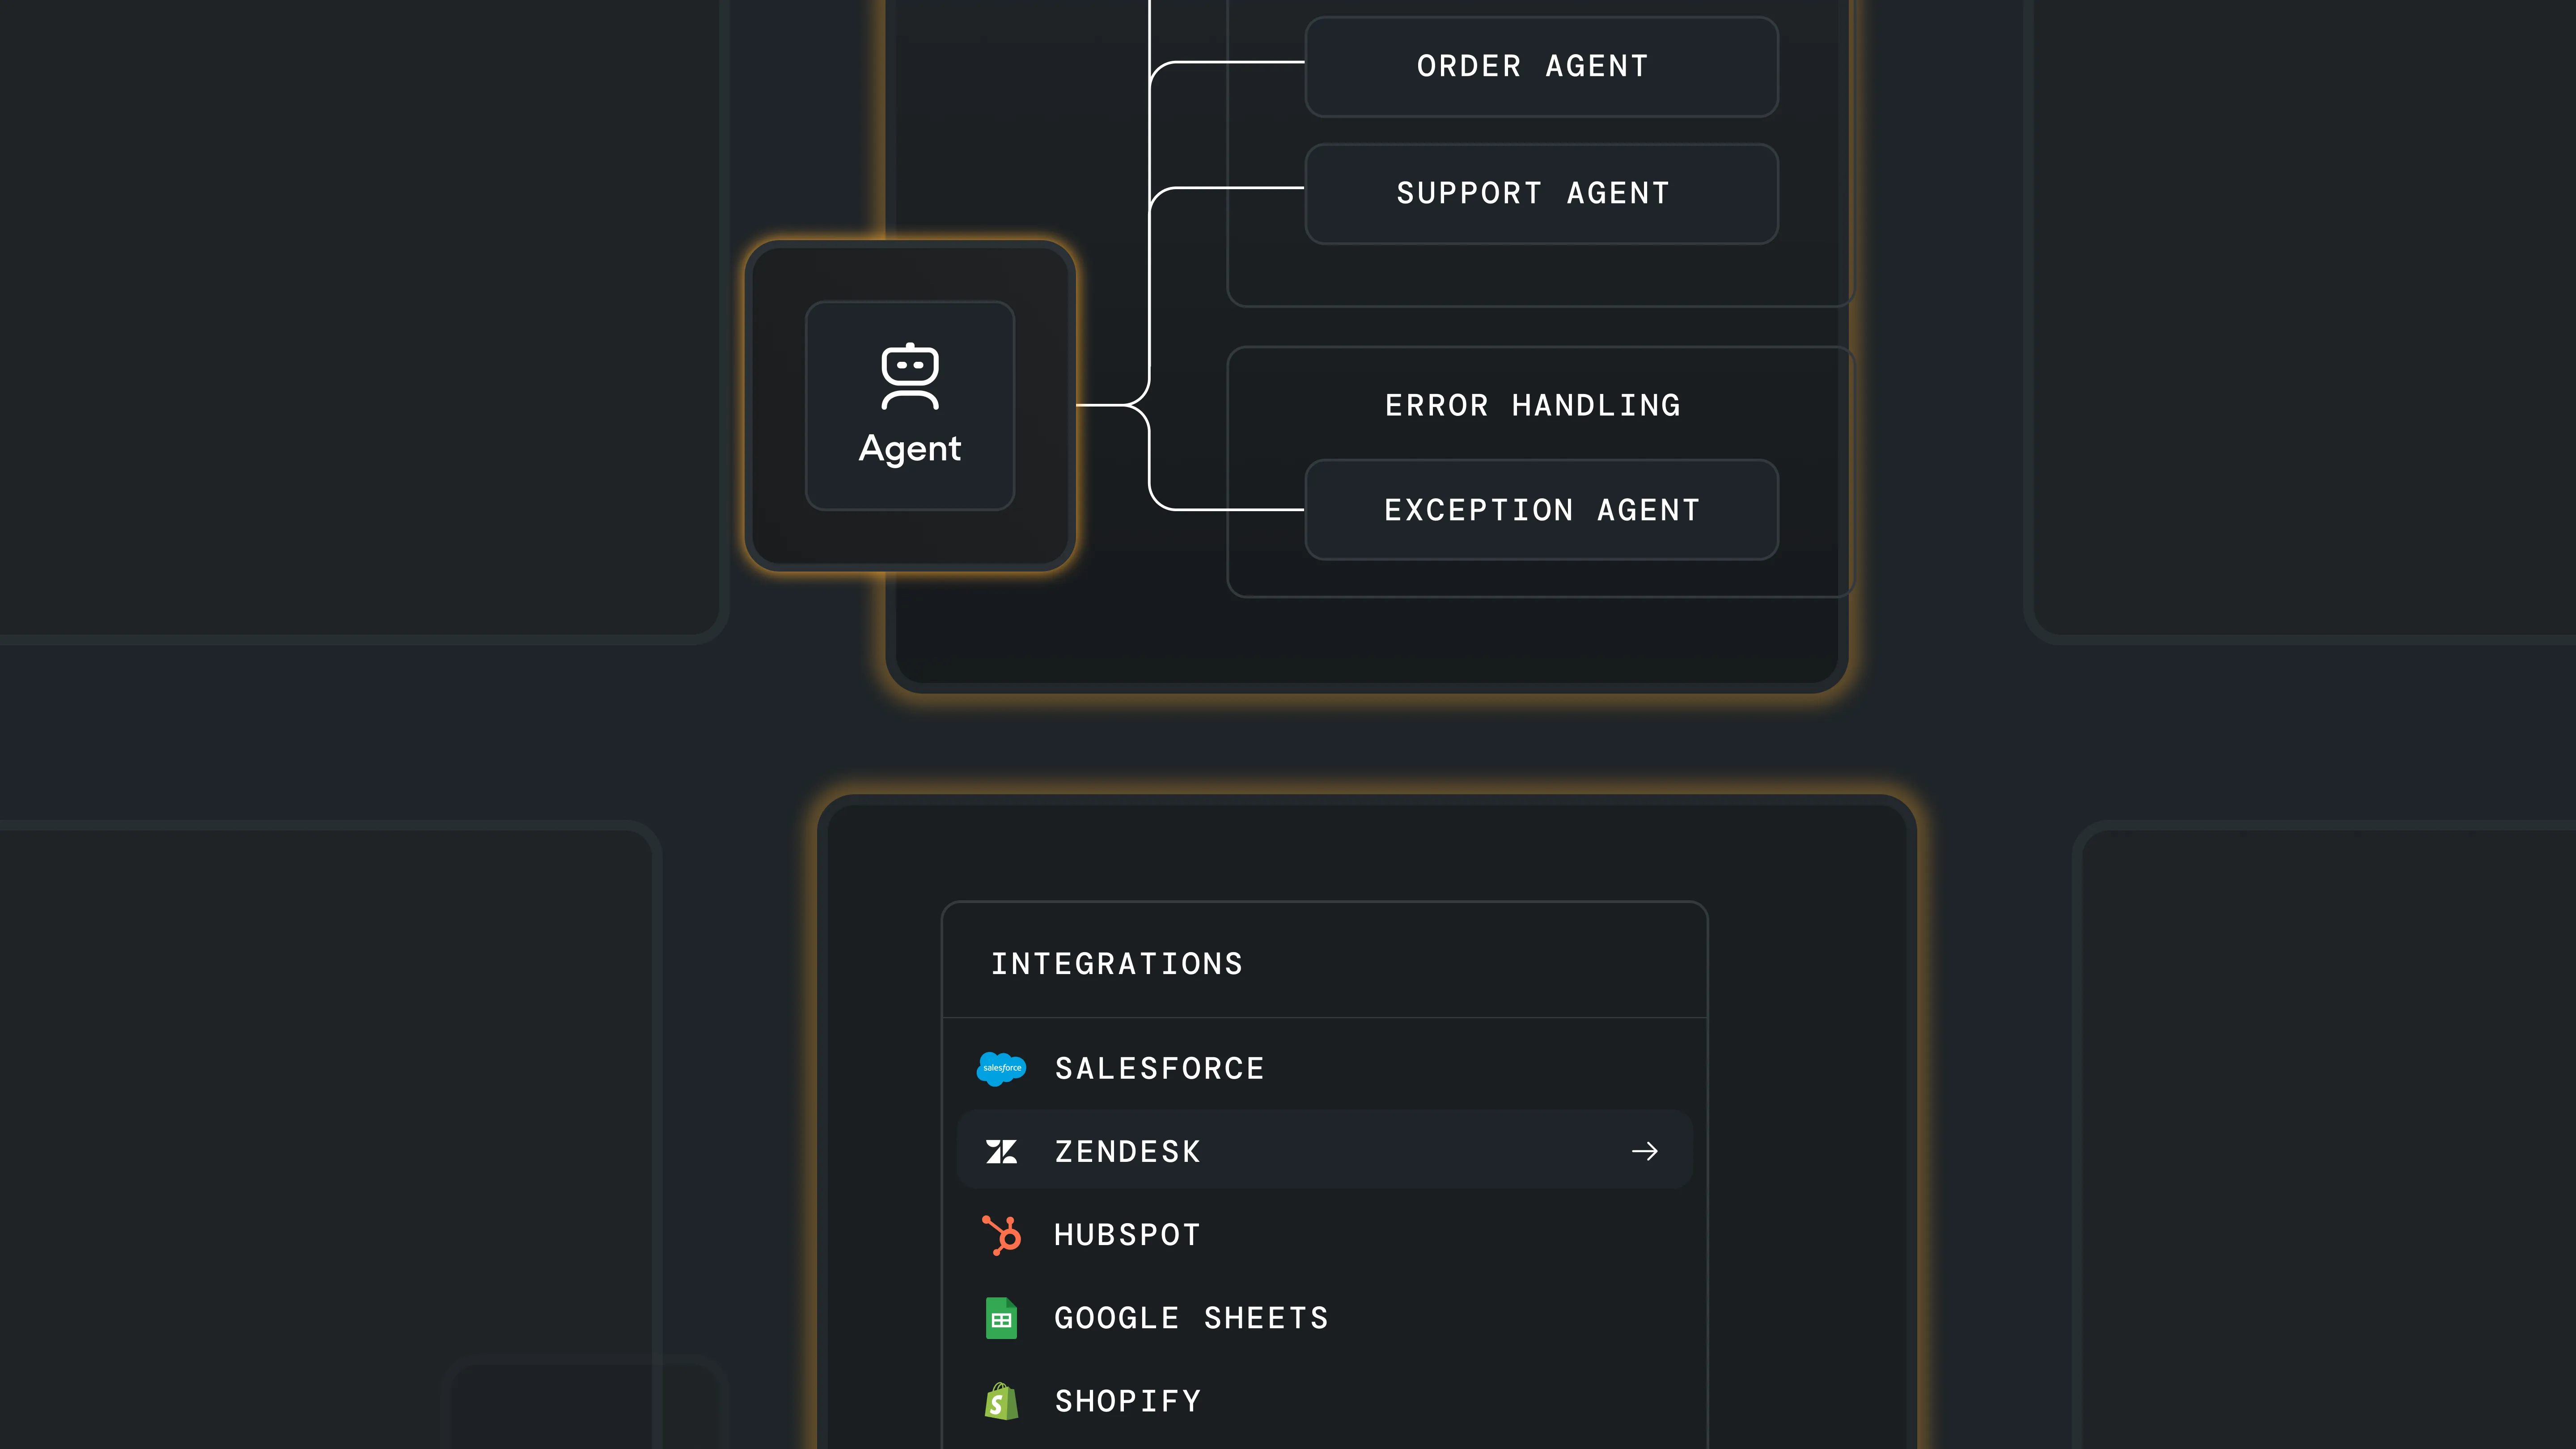Choose the Salesforce integration label
The image size is (2576, 1449).
(x=1159, y=1068)
